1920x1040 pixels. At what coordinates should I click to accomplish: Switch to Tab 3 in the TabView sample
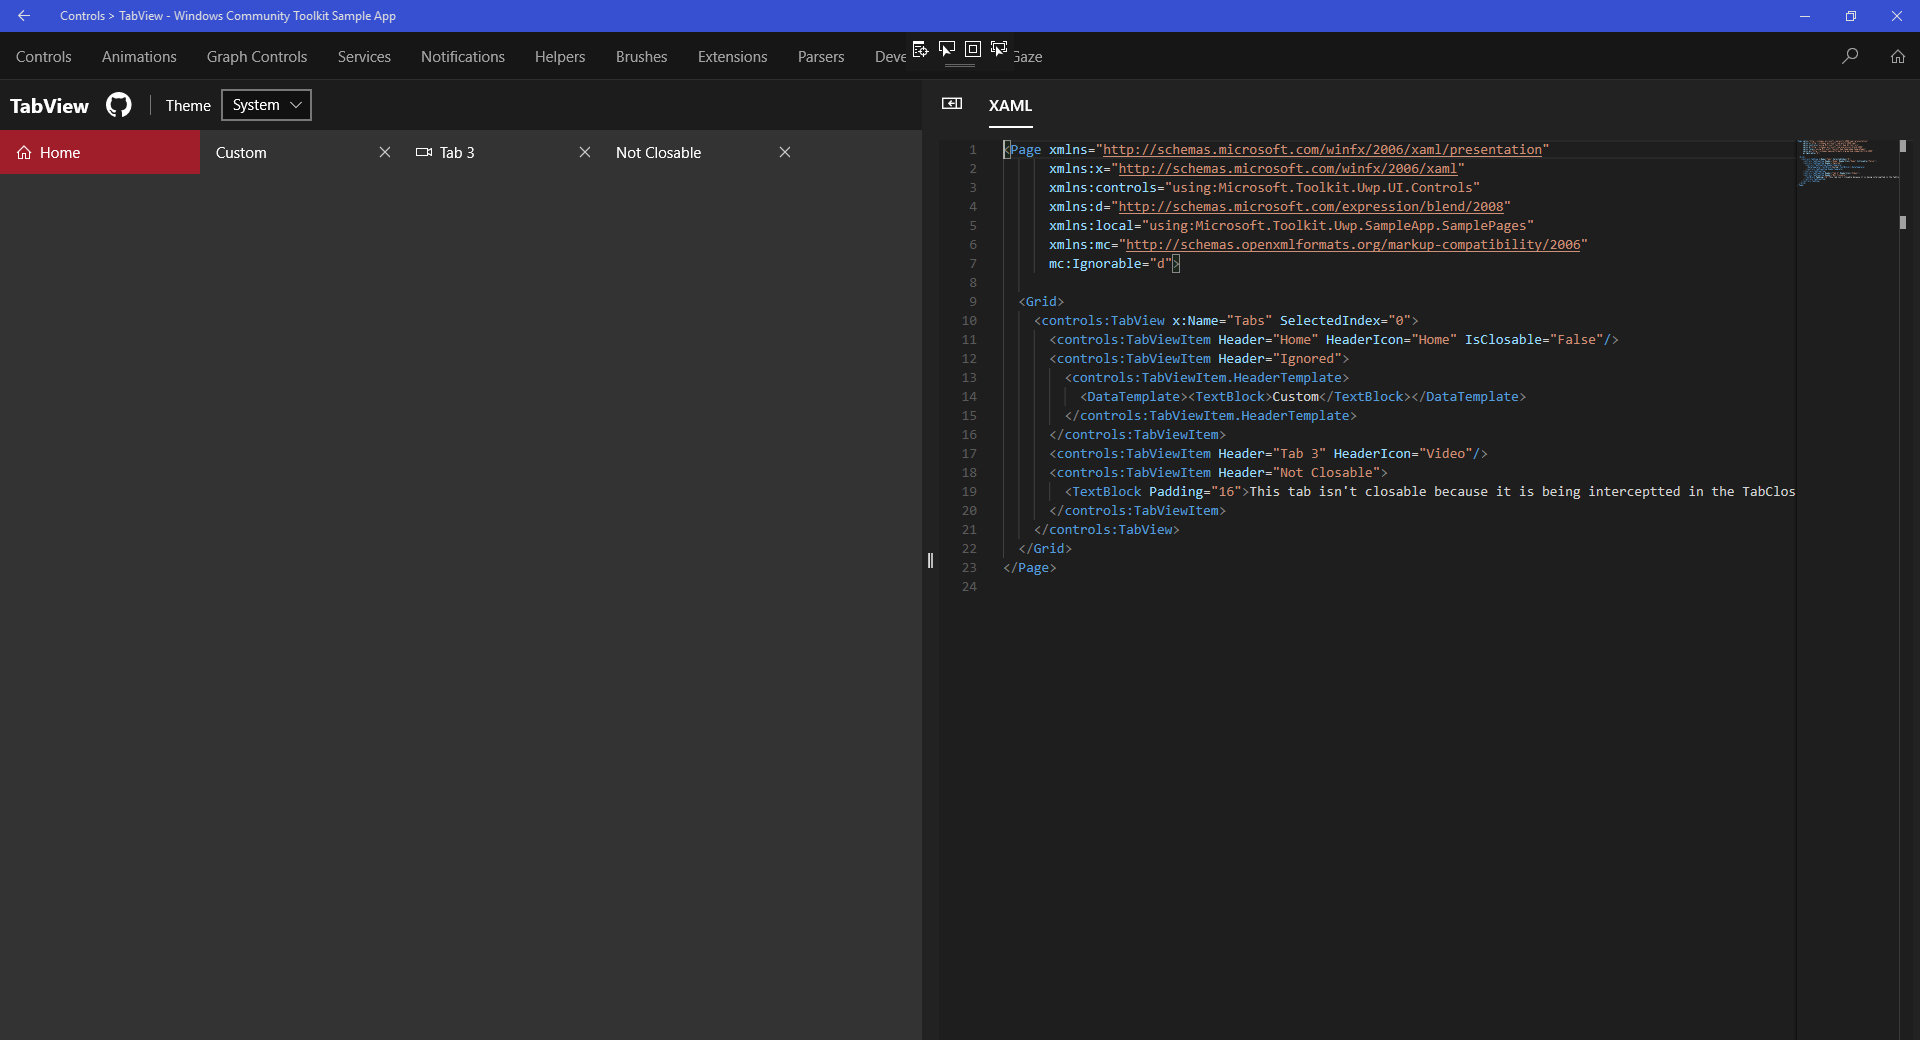457,152
